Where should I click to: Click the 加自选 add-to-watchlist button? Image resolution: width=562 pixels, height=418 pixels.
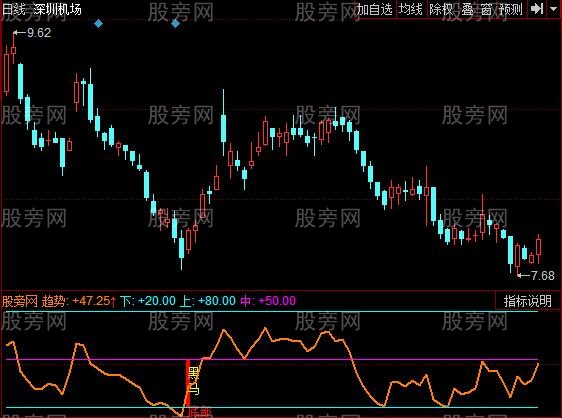point(375,9)
